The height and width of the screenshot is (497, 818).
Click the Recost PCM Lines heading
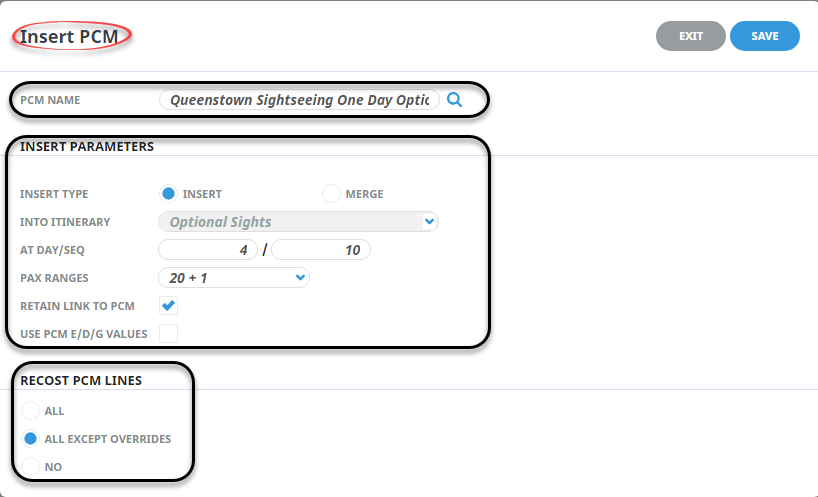(81, 381)
